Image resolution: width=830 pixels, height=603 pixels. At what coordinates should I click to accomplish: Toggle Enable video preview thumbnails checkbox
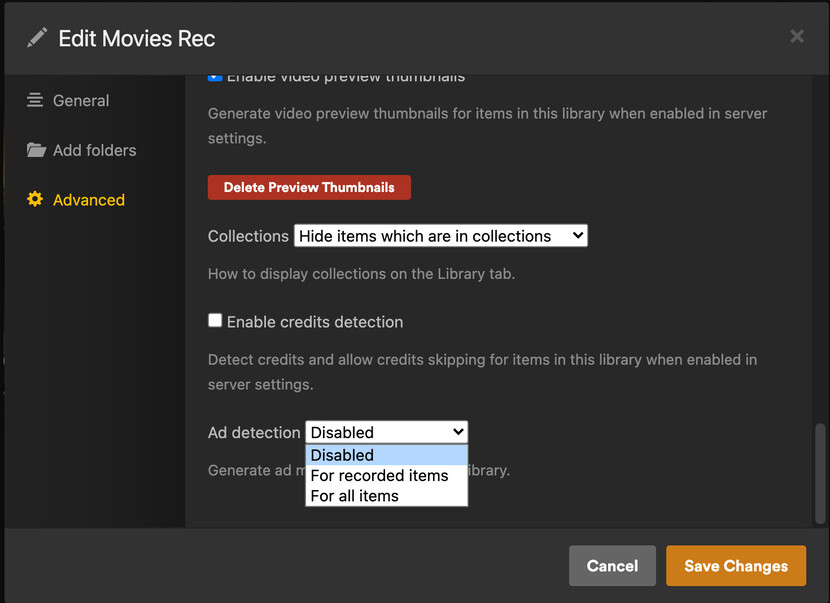click(215, 76)
